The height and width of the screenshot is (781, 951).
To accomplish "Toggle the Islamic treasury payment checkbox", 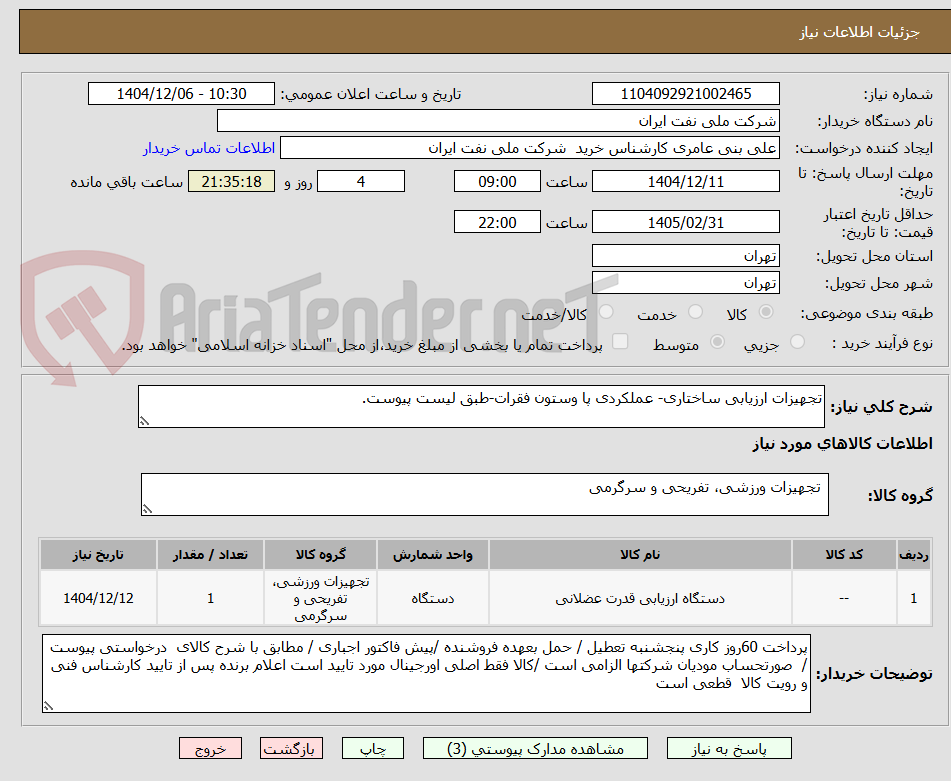I will coord(620,342).
